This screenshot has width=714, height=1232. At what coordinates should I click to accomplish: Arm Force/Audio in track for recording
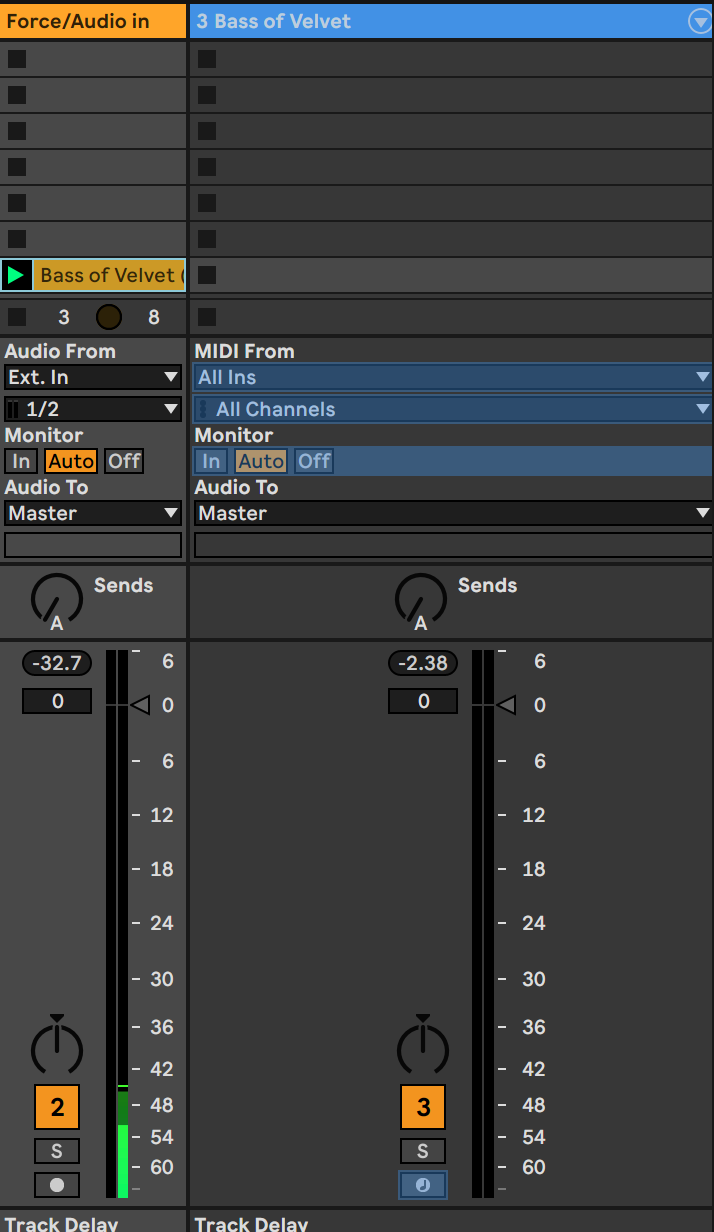[57, 1185]
